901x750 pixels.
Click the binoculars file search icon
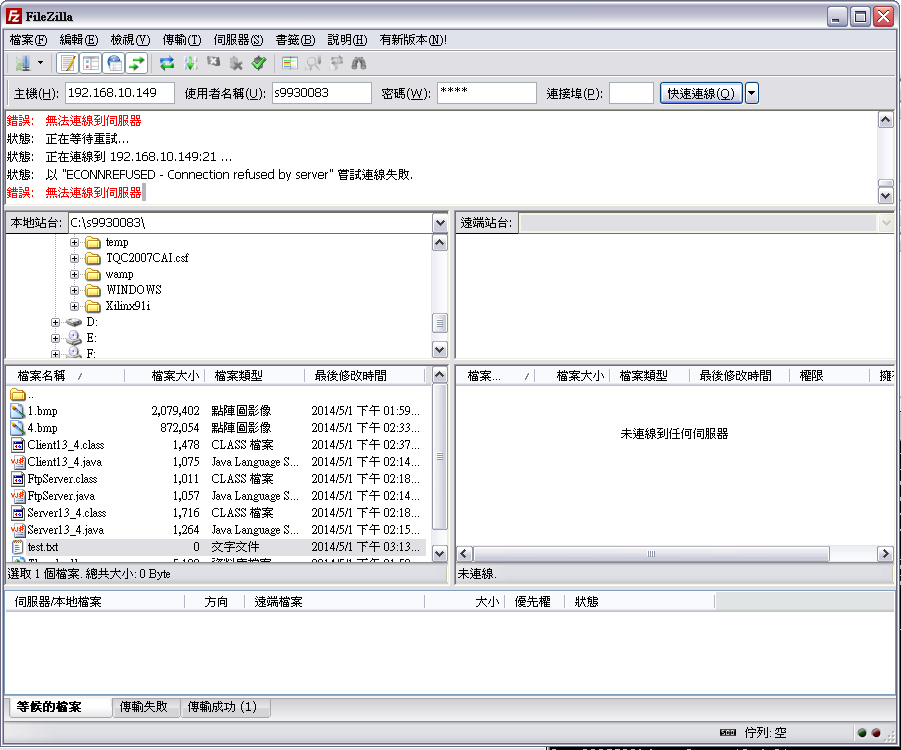[359, 63]
